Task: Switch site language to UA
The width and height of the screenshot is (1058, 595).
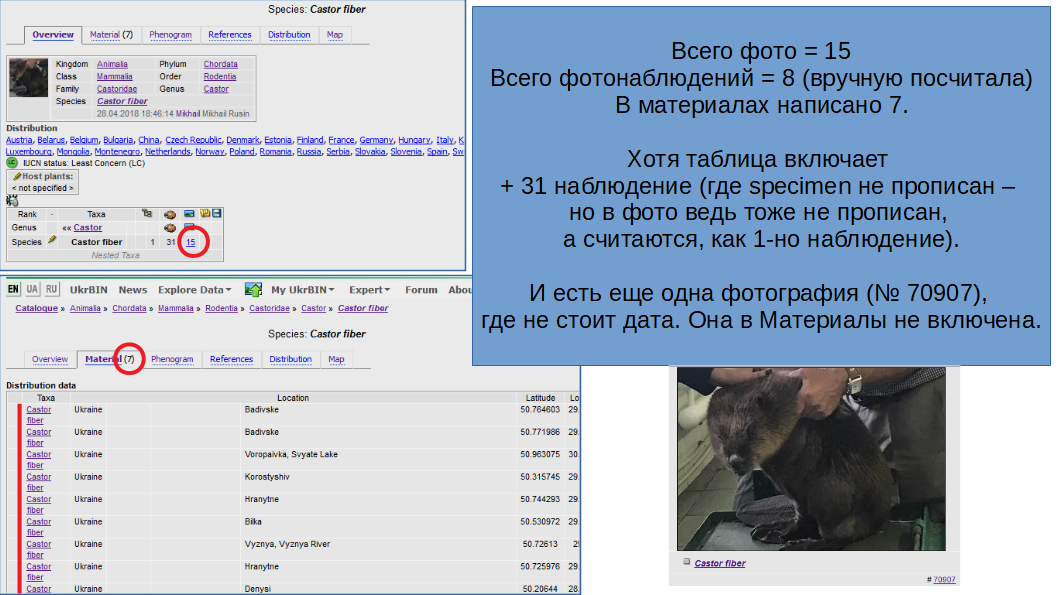Action: (x=32, y=289)
